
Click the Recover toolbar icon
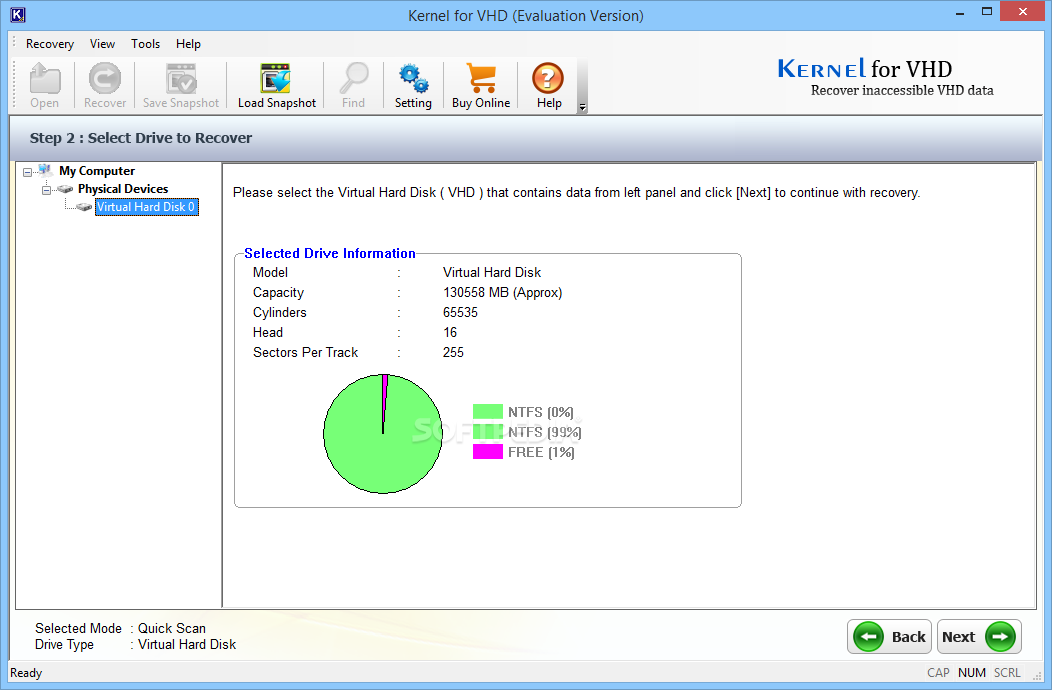coord(105,79)
